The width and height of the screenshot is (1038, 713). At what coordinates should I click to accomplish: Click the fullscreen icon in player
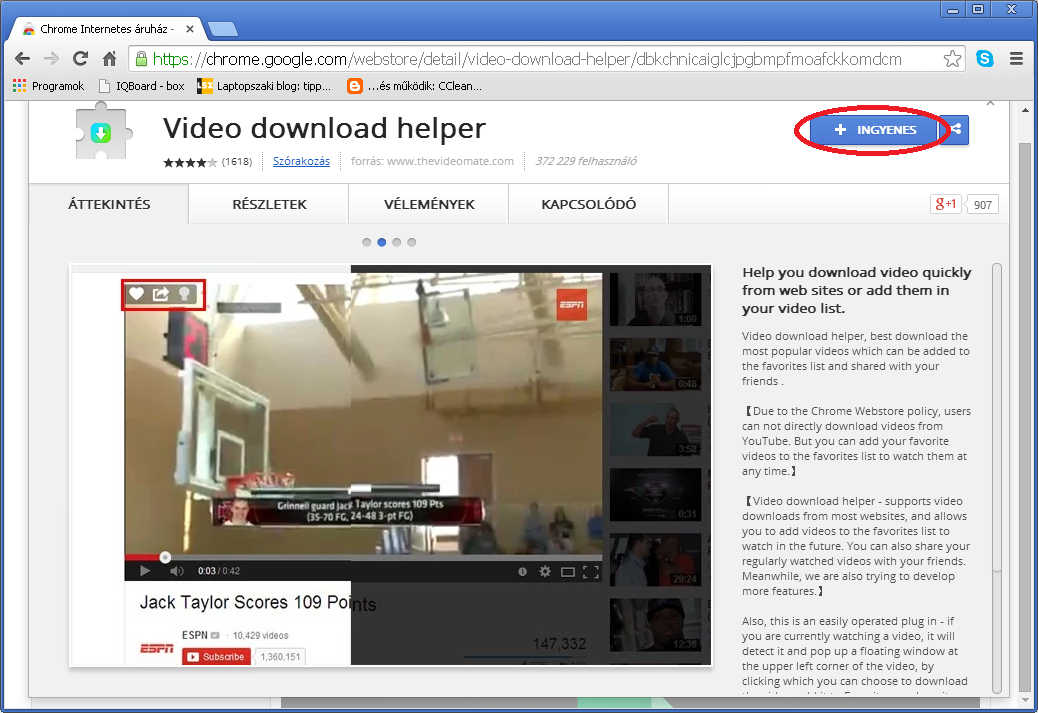click(590, 571)
